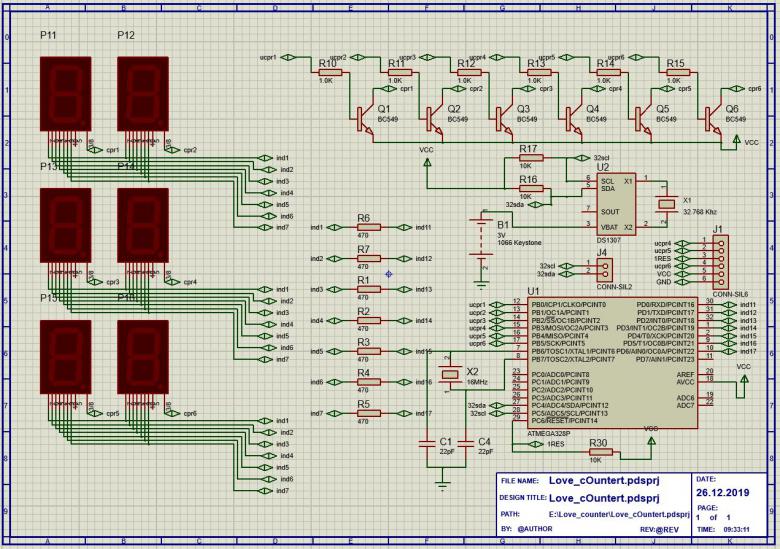Select resistor R6 470 ohm
780x549 pixels.
pyautogui.click(x=369, y=227)
